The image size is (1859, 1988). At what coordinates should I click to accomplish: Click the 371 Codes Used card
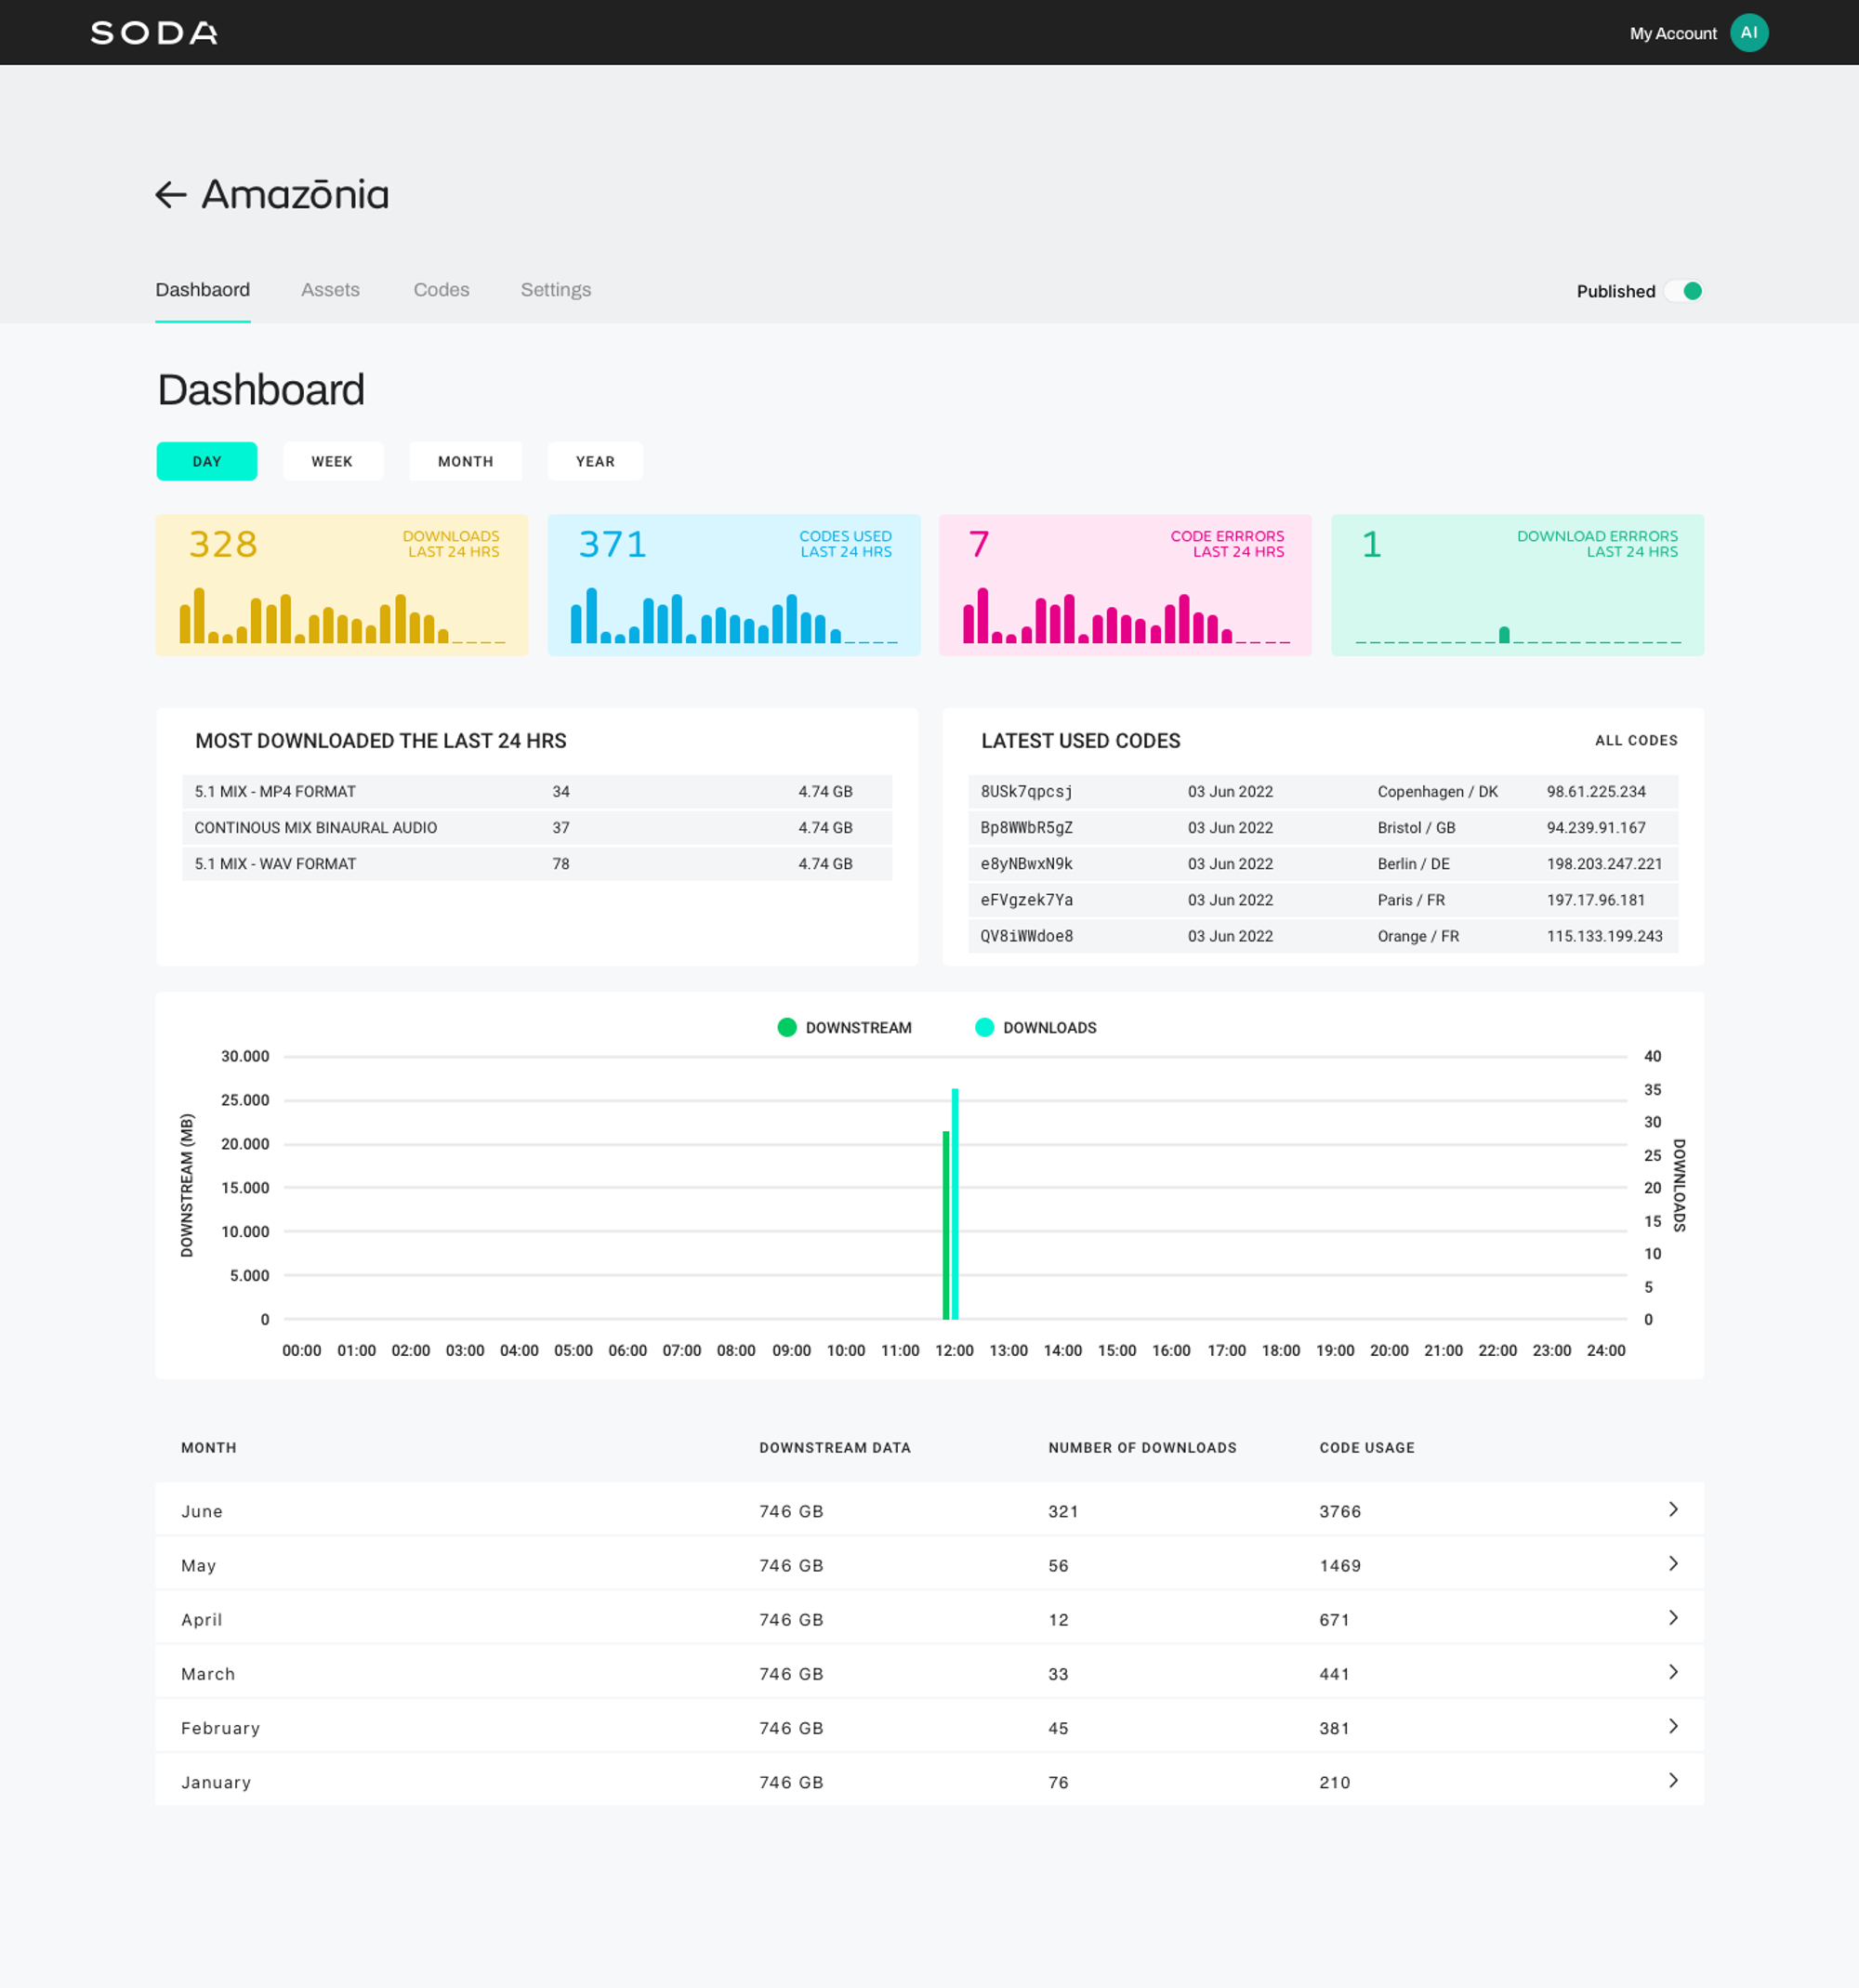(734, 585)
